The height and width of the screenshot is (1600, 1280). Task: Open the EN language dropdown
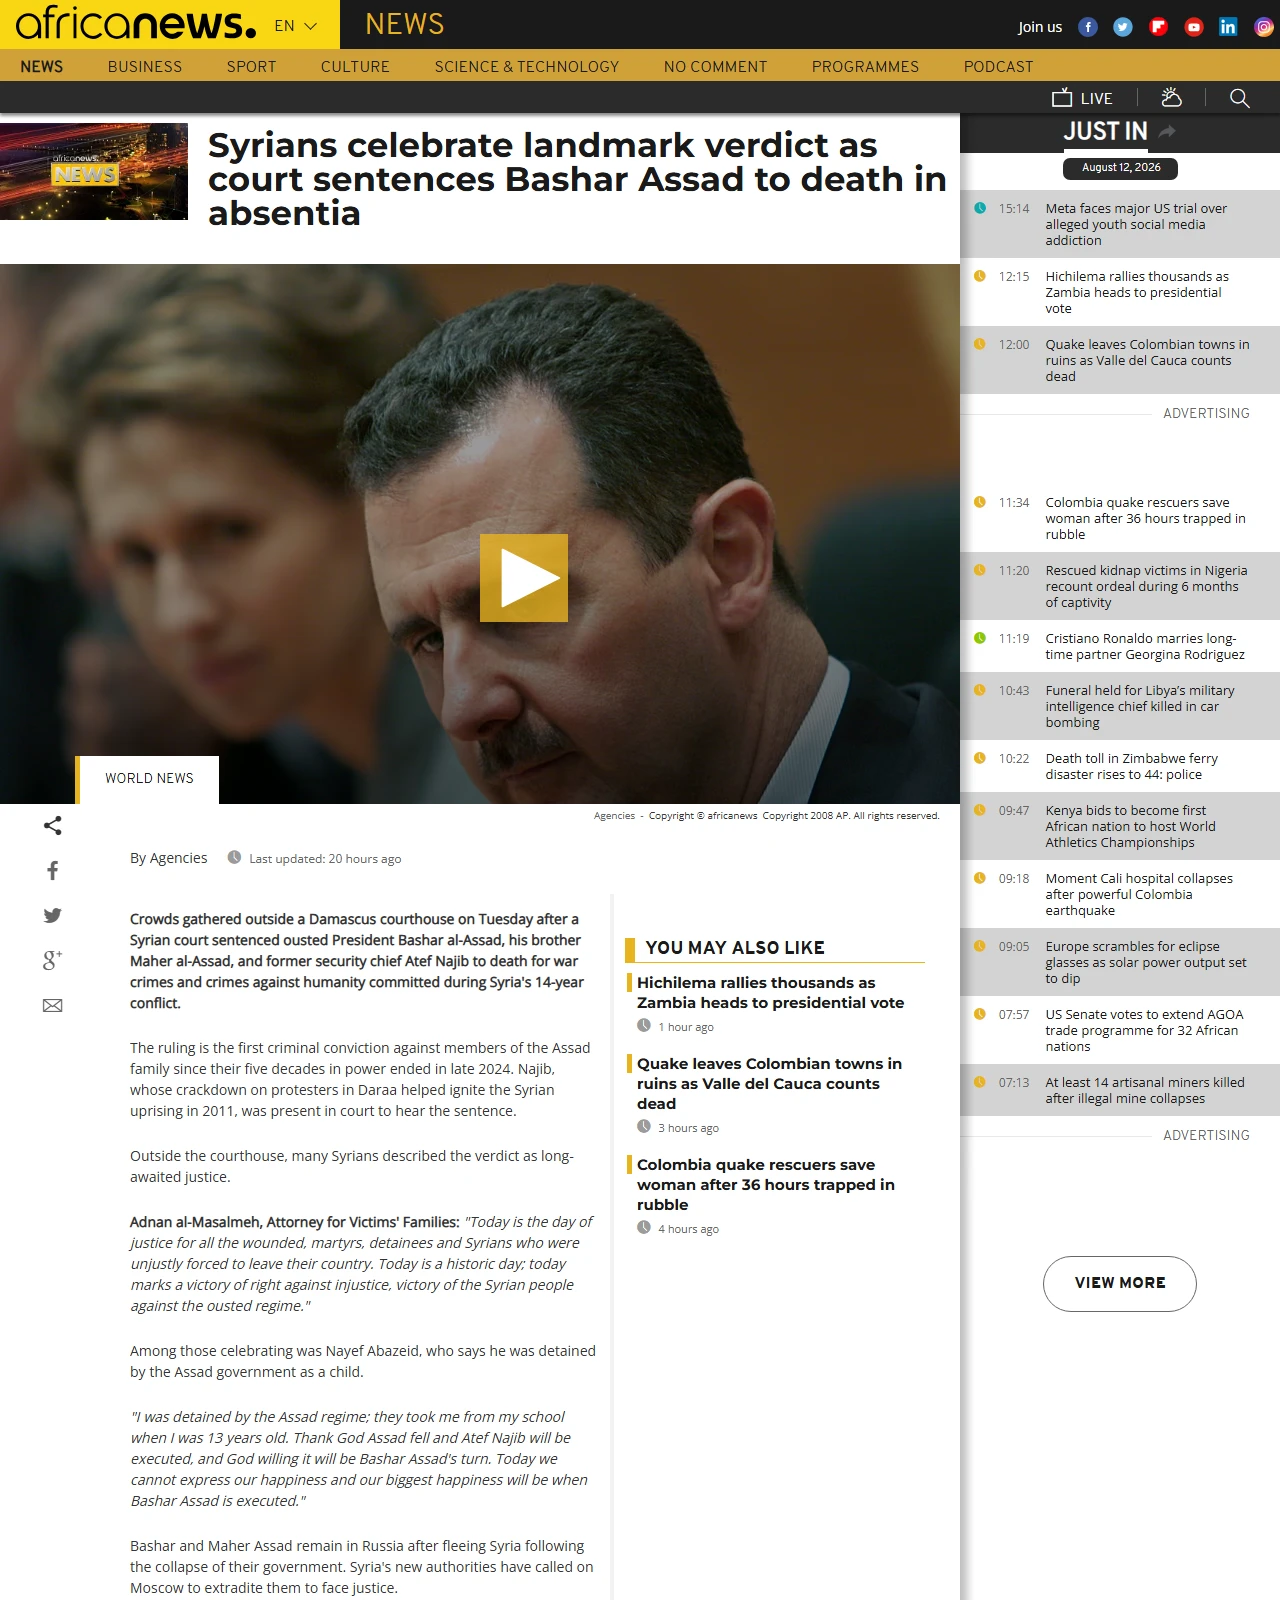click(296, 26)
